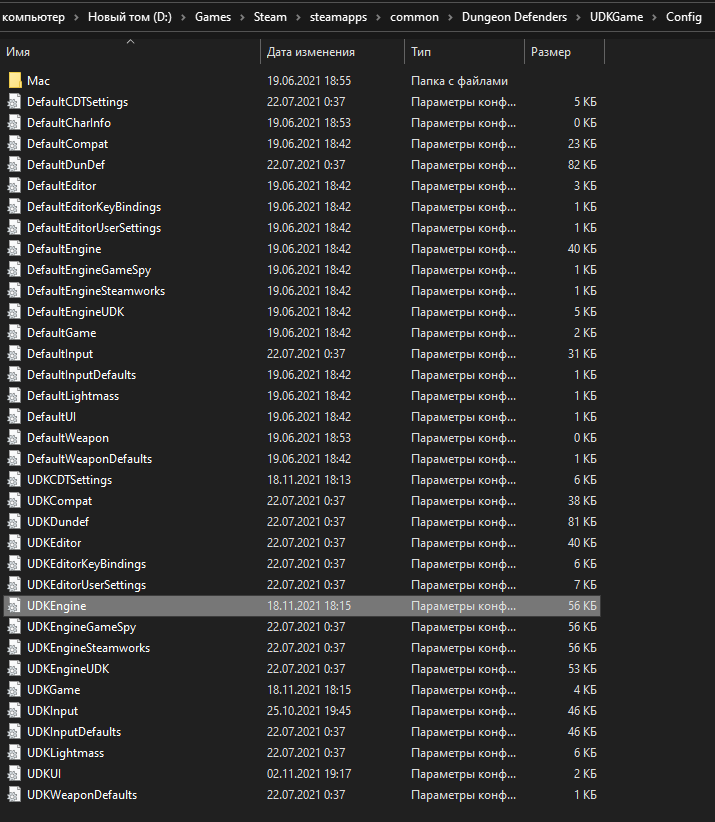Open the chevron after Новый том (D:)
715x822 pixels.
pyautogui.click(x=183, y=17)
